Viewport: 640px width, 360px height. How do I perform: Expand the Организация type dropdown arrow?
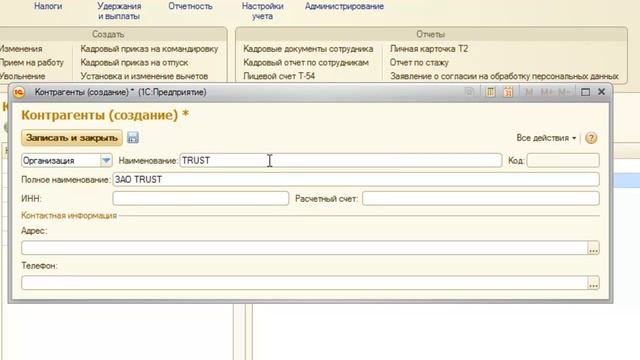pyautogui.click(x=106, y=160)
